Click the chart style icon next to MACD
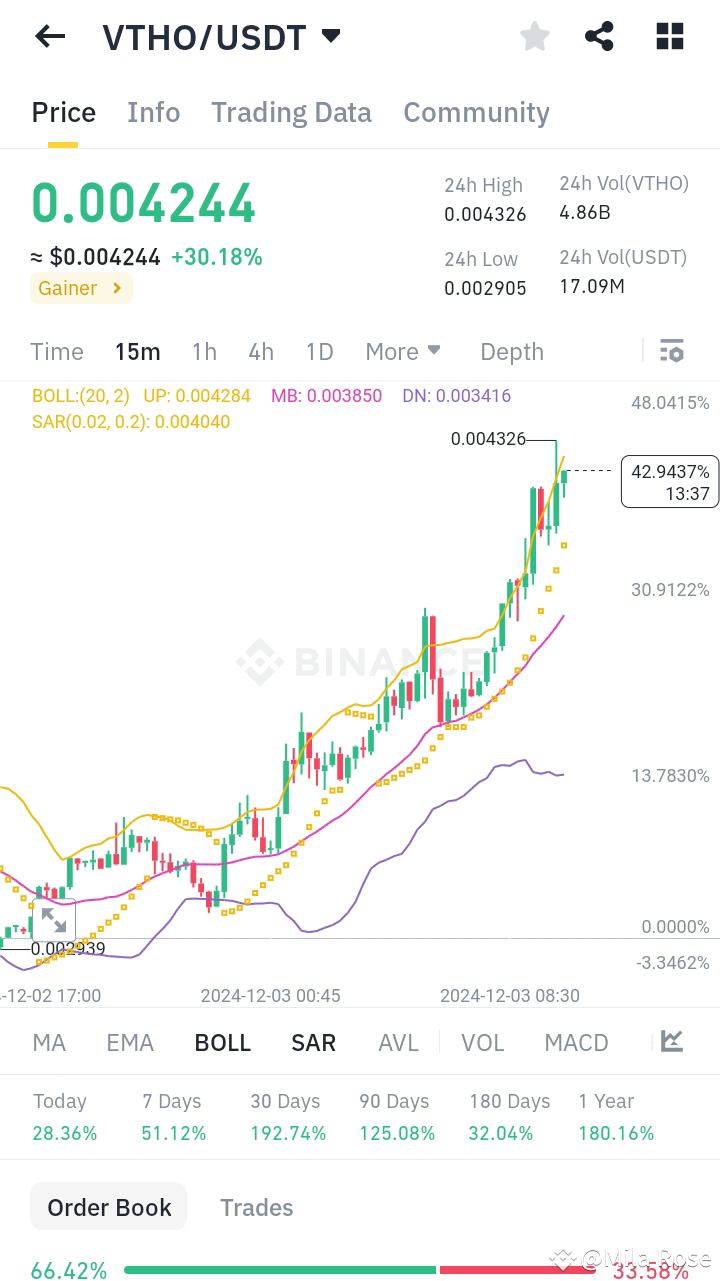The height and width of the screenshot is (1281, 720). pyautogui.click(x=670, y=1042)
